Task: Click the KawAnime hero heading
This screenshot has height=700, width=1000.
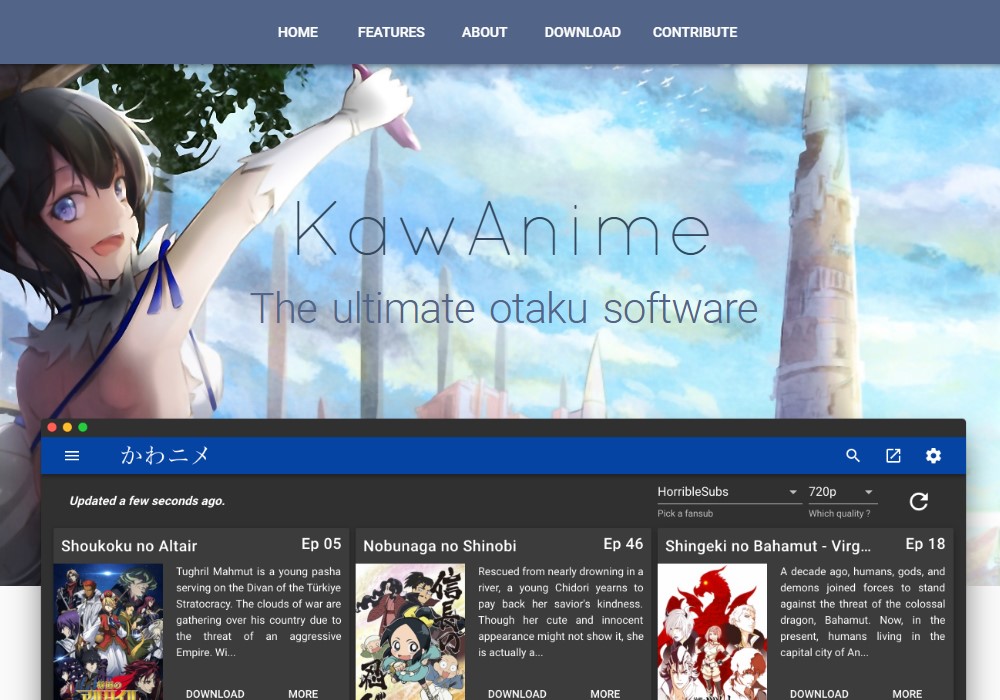Action: pyautogui.click(x=502, y=228)
